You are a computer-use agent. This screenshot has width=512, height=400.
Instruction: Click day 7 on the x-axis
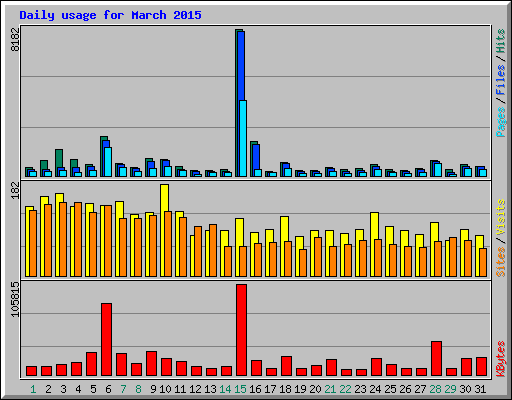tap(123, 389)
